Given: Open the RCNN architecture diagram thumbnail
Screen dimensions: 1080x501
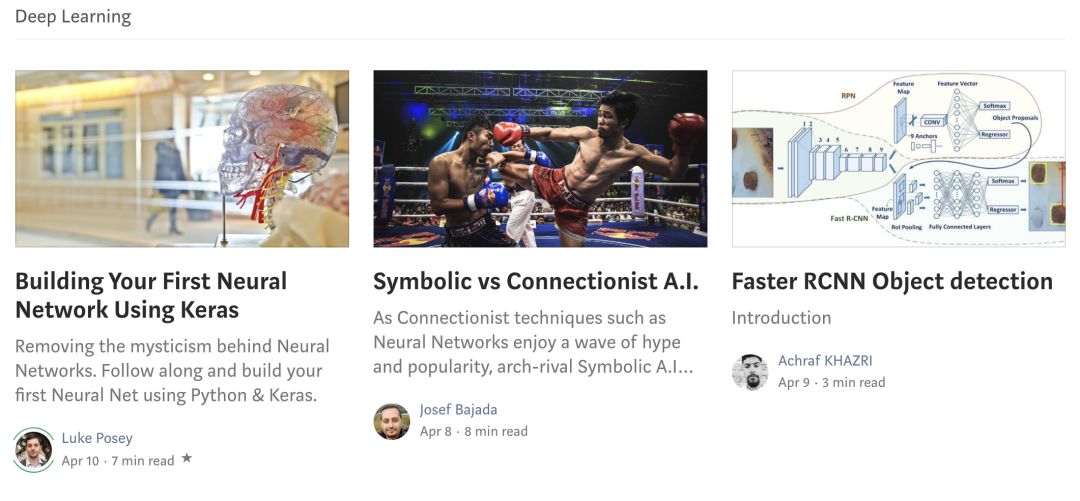Looking at the screenshot, I should [898, 158].
